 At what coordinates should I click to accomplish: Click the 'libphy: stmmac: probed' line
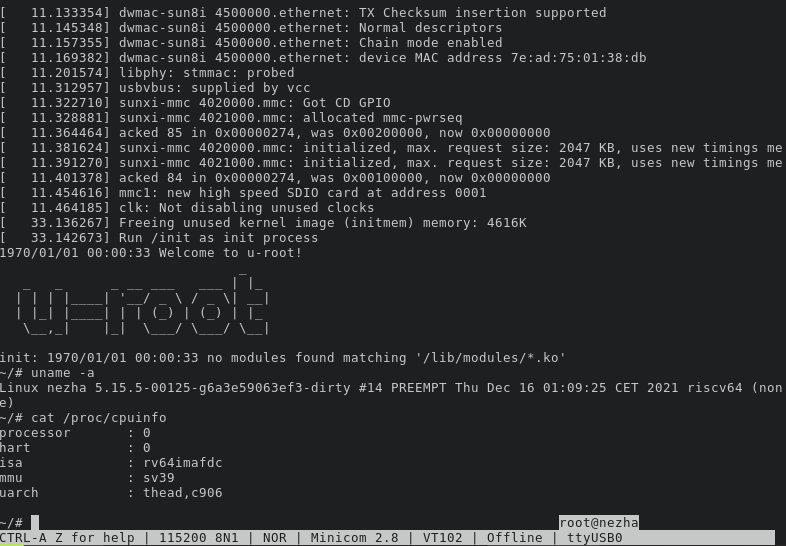pos(147,73)
